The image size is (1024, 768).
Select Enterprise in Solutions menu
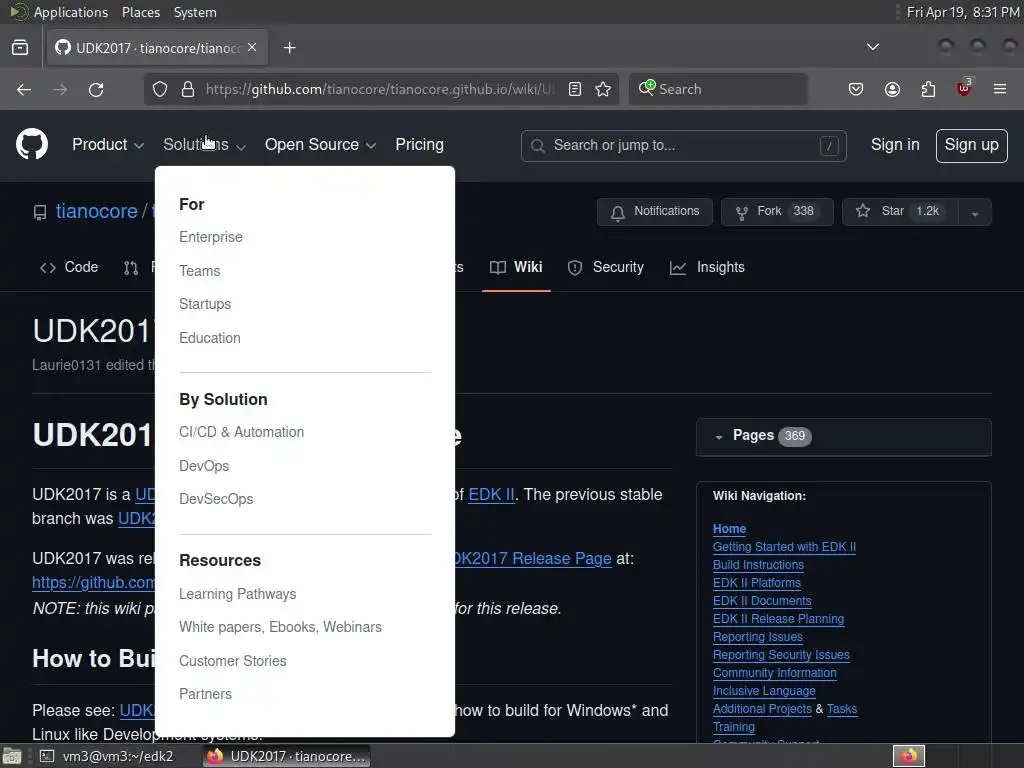pyautogui.click(x=211, y=237)
